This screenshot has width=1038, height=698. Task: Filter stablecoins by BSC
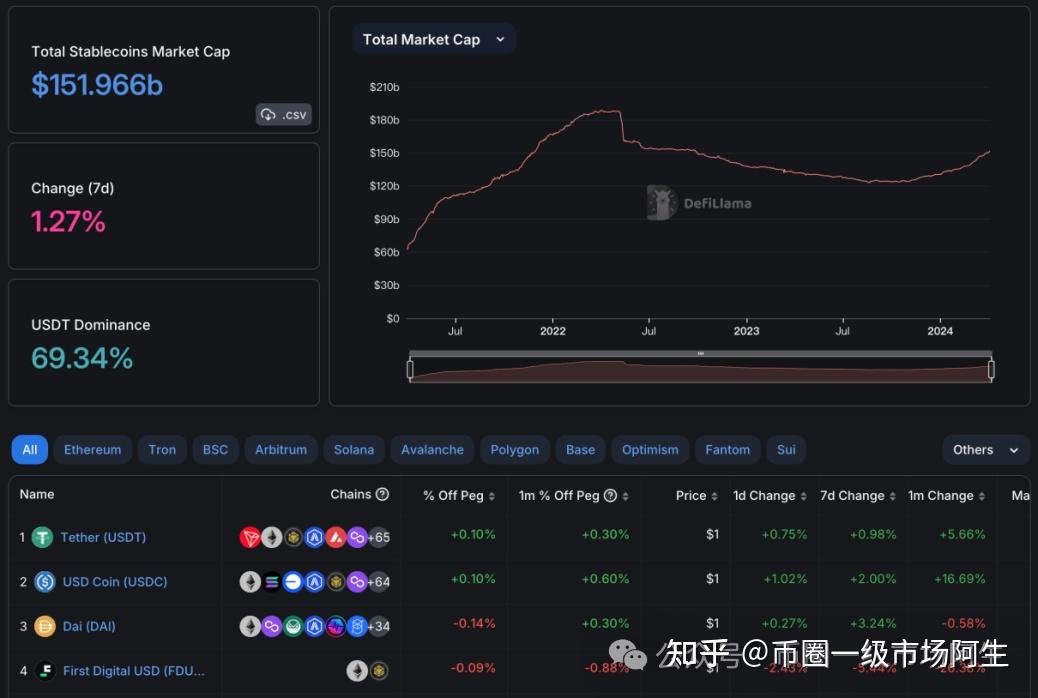[x=215, y=450]
